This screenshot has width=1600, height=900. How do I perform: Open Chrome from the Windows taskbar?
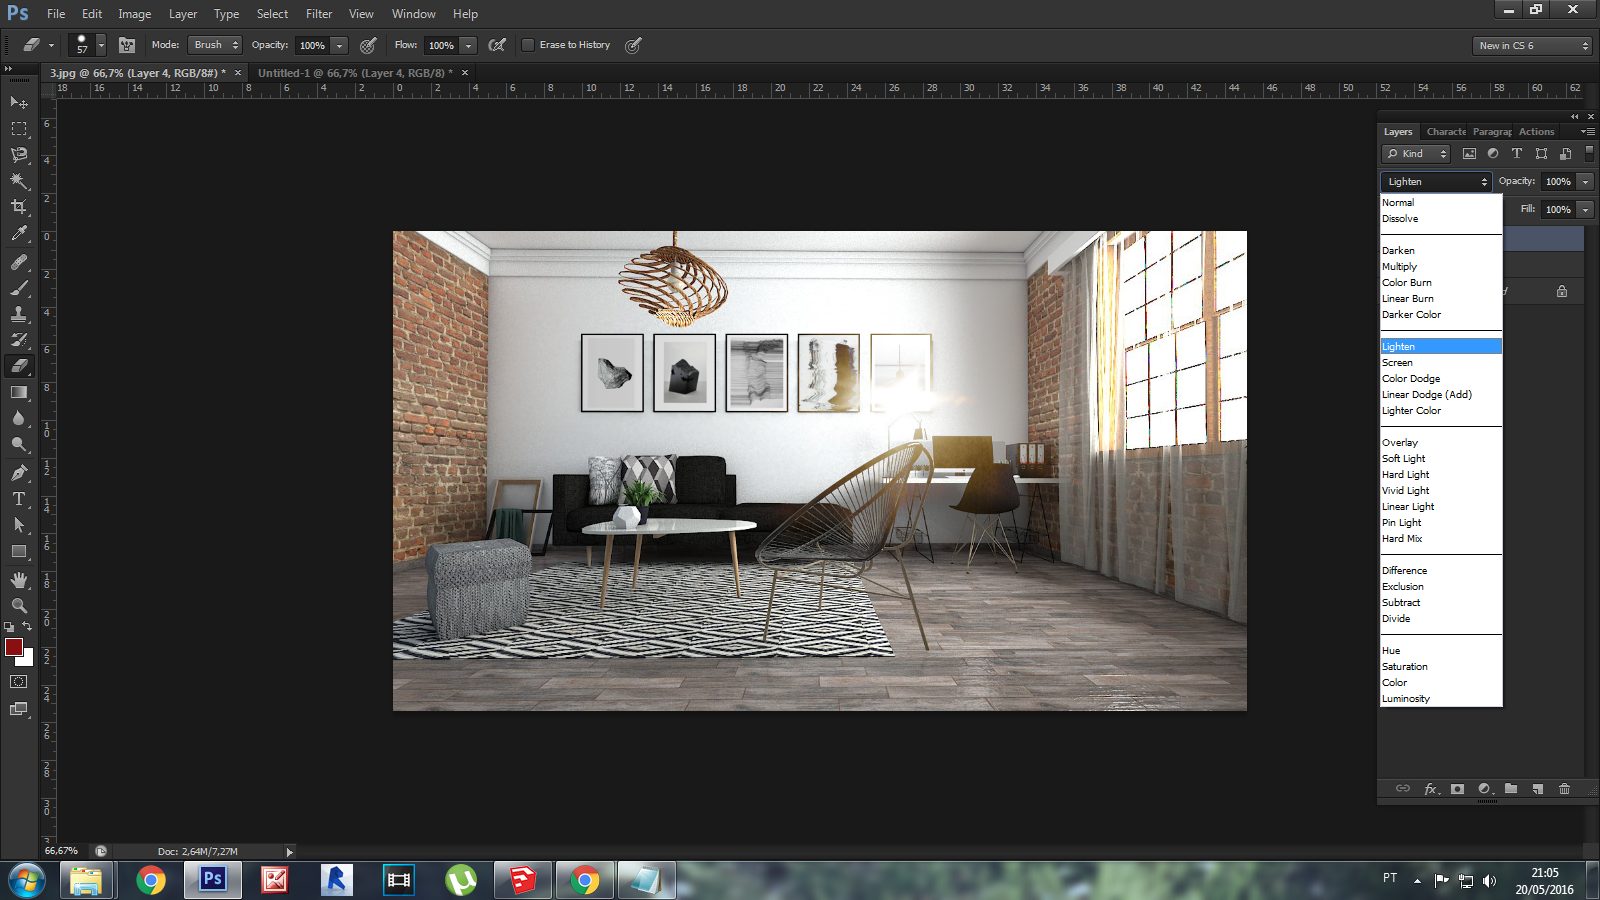point(151,880)
